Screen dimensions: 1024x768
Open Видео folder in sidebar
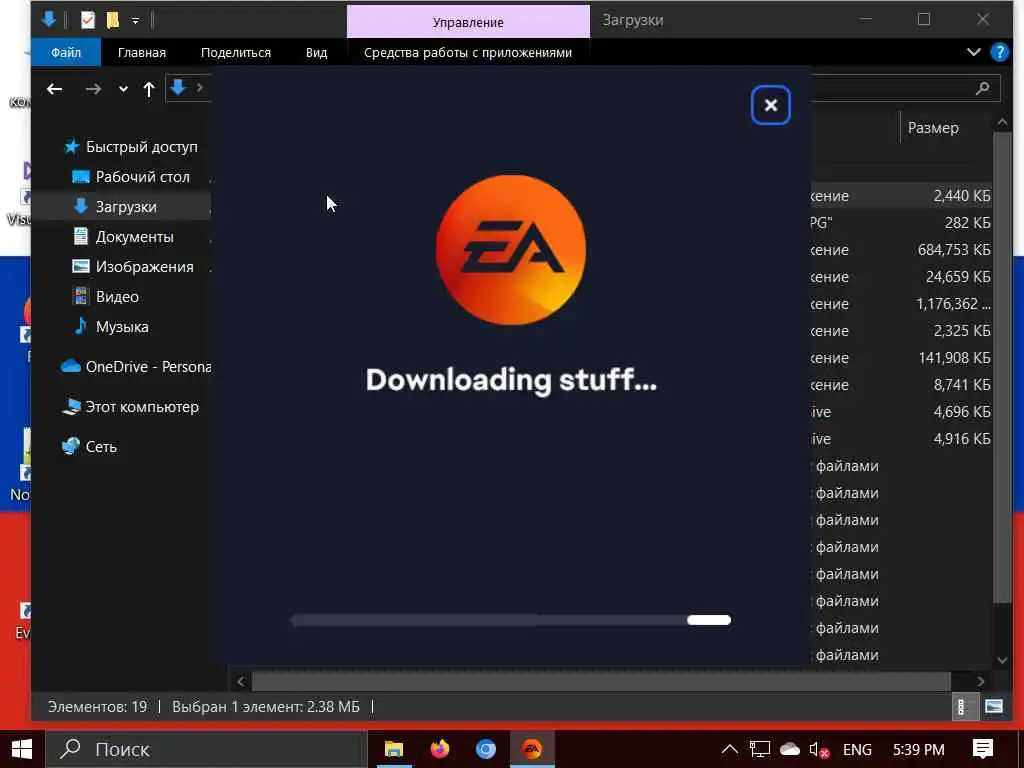pyautogui.click(x=117, y=297)
